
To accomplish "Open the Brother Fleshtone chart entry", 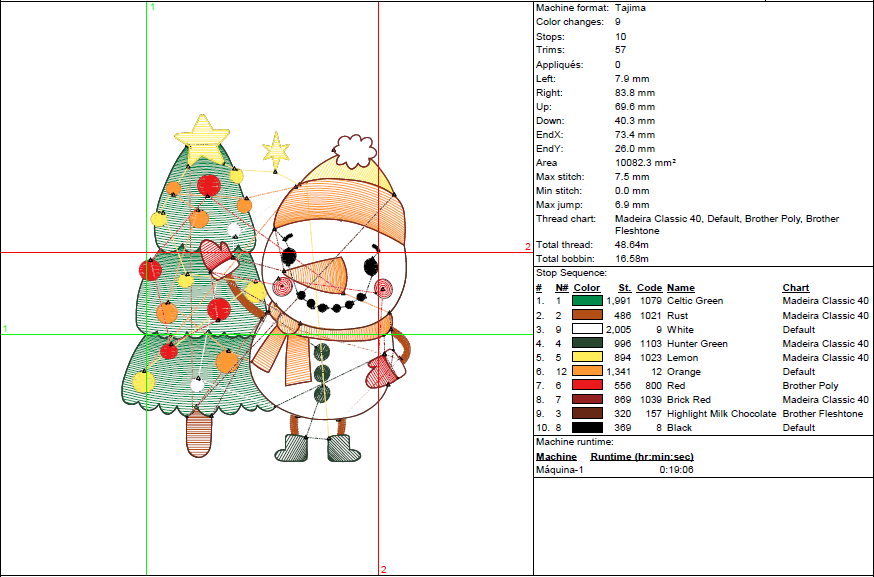I will click(821, 413).
